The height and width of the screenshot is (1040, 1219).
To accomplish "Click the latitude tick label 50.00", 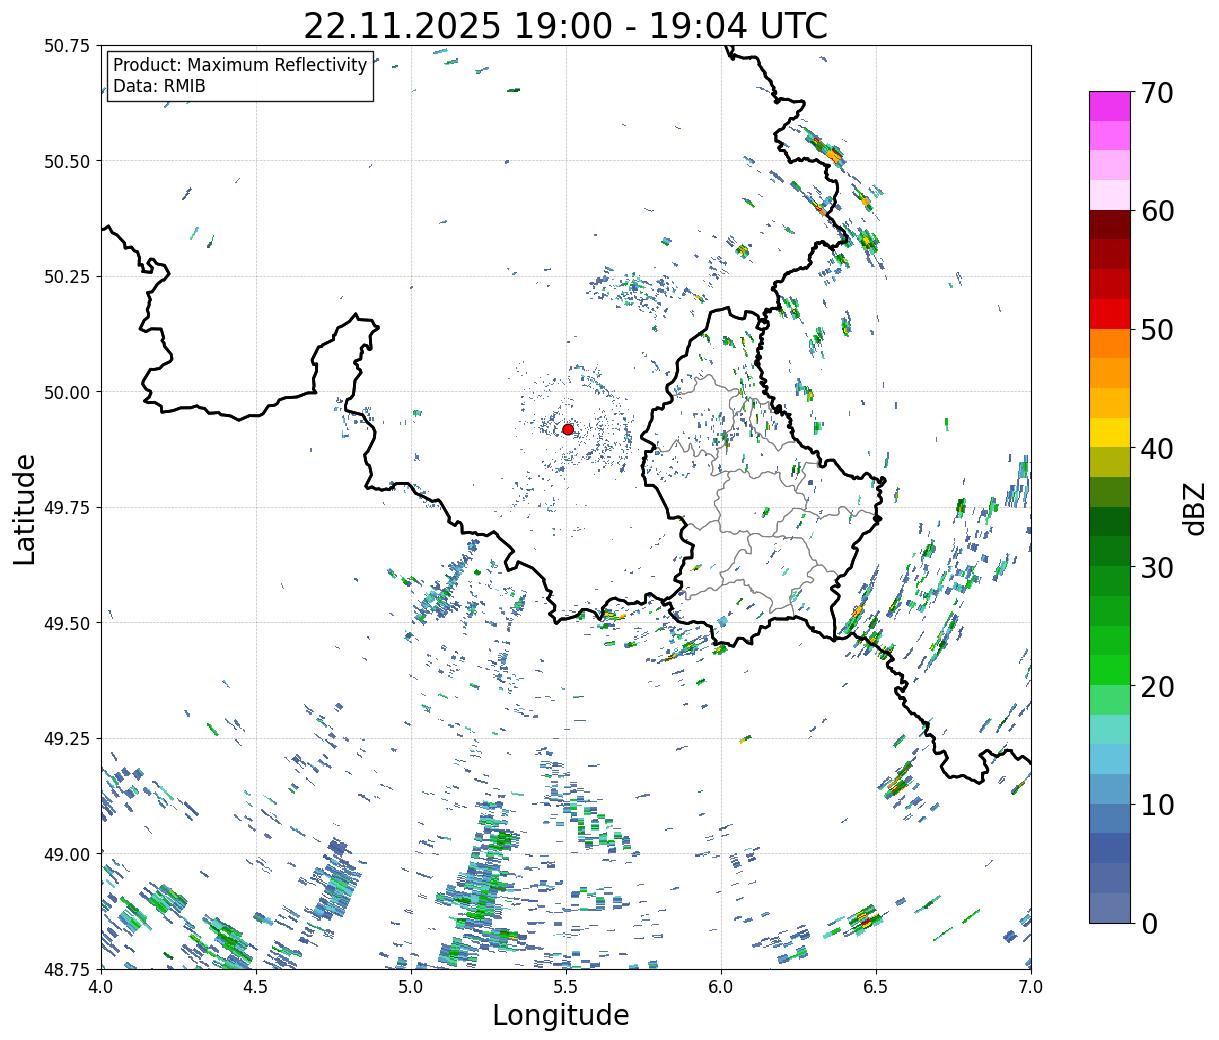I will point(66,392).
